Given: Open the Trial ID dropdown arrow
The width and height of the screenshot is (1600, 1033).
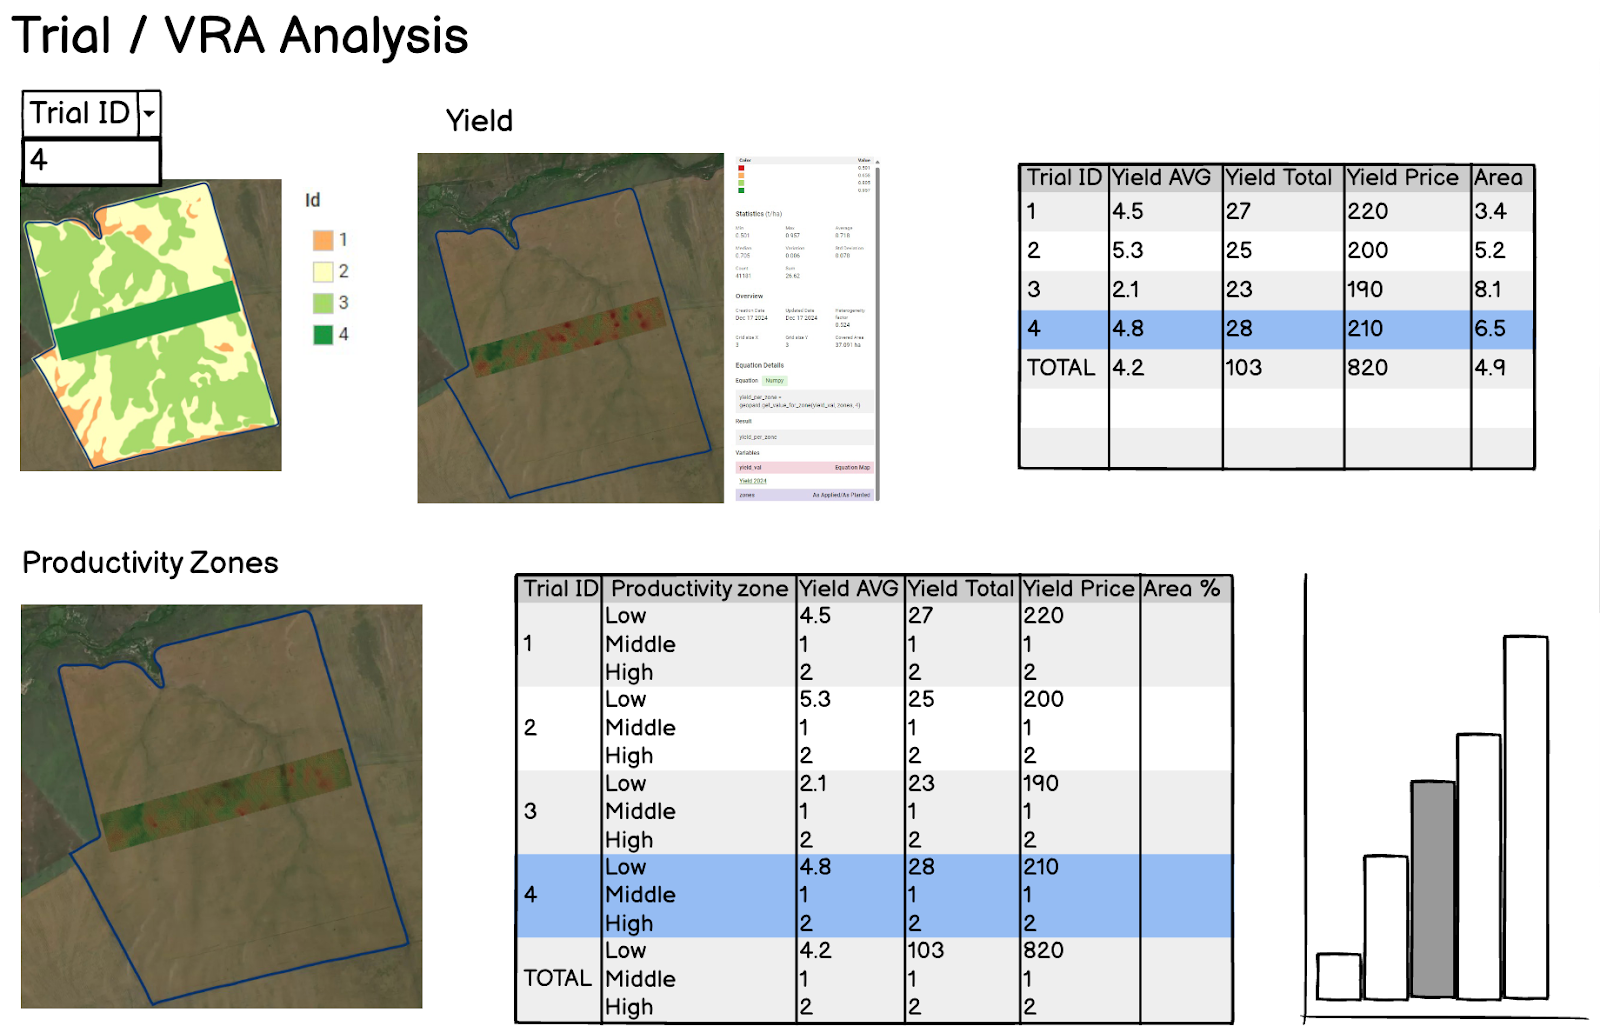Looking at the screenshot, I should [x=149, y=114].
